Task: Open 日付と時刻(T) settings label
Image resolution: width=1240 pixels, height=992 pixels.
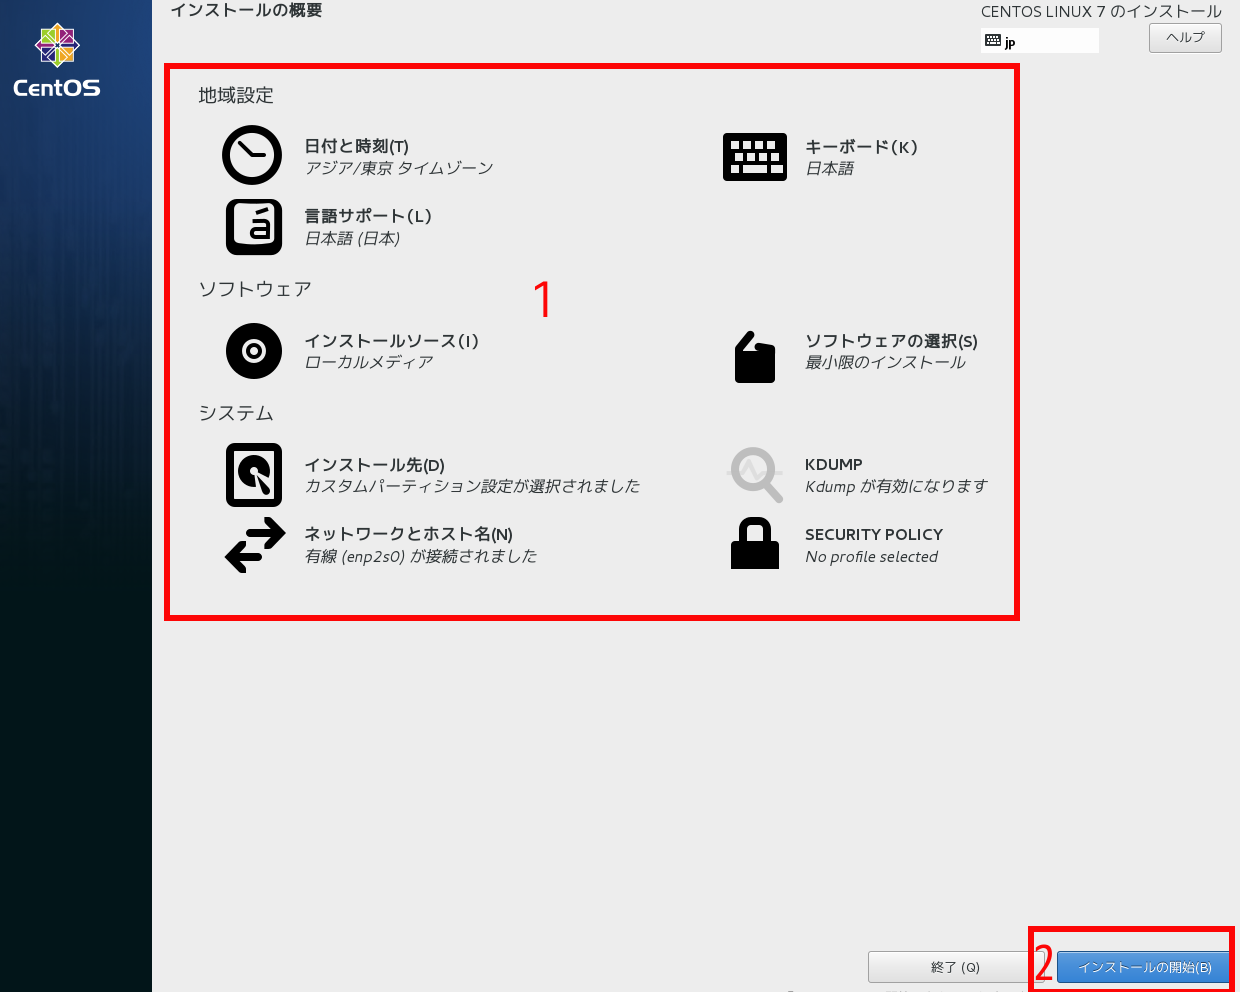Action: [x=357, y=146]
